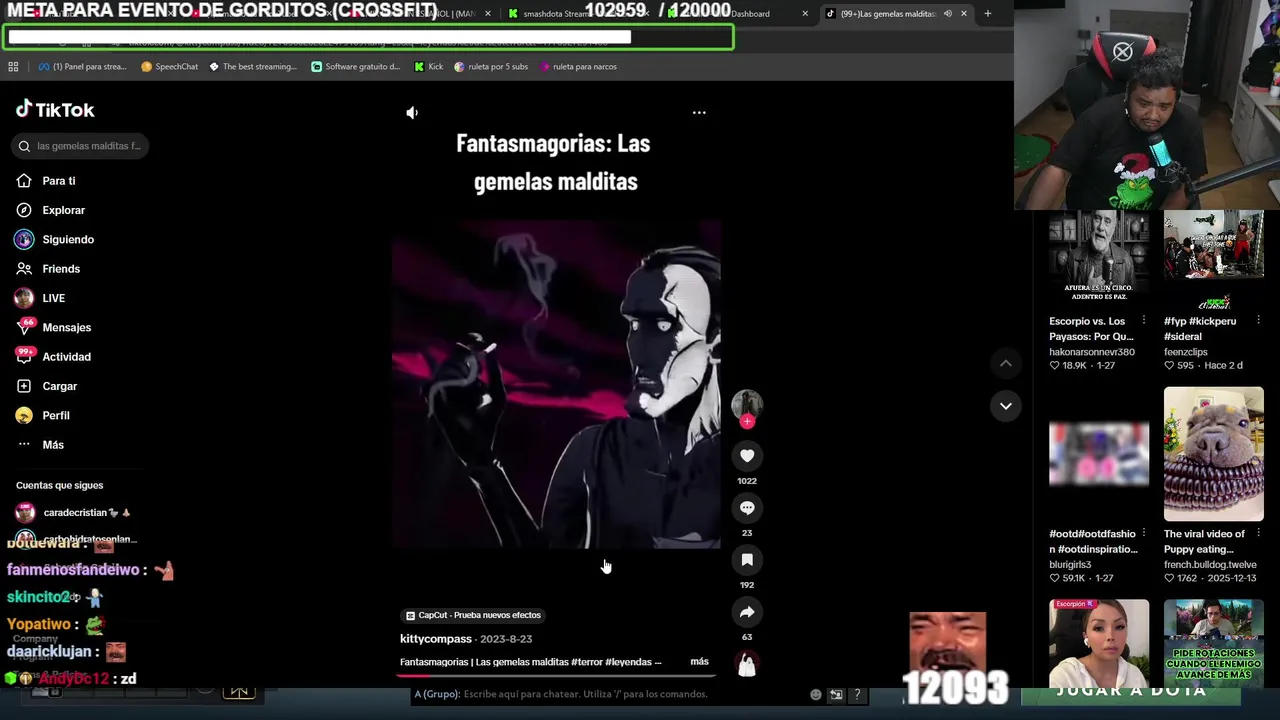Open the creator avatar beside the video

tap(747, 404)
